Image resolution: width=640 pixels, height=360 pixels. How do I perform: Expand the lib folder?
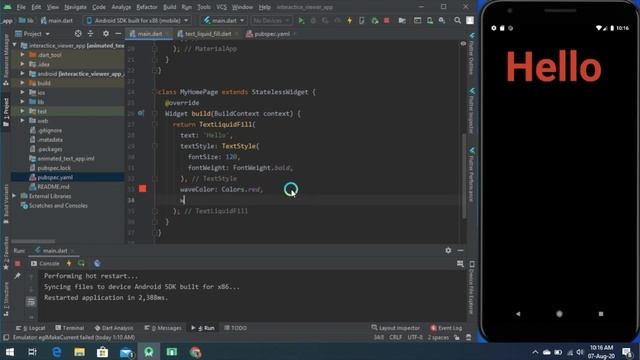(x=22, y=102)
